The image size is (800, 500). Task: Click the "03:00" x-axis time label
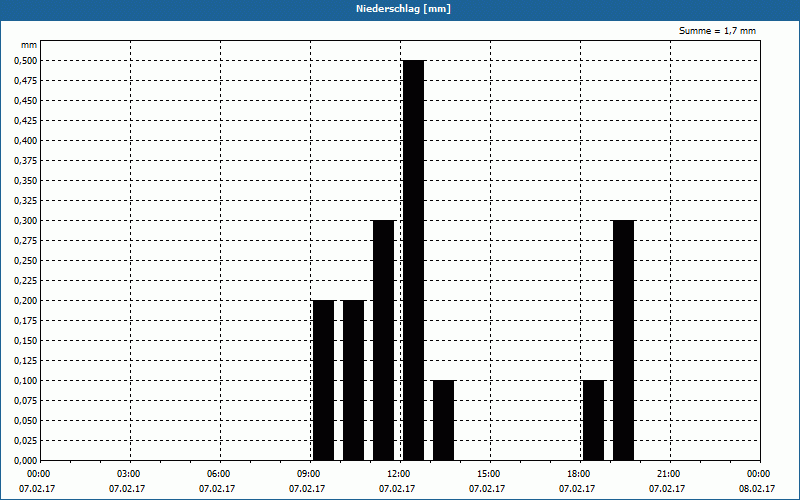128,474
